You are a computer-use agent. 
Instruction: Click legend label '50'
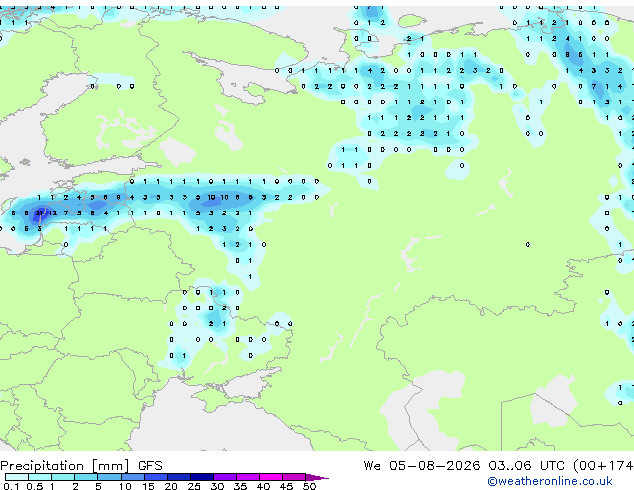click(x=309, y=486)
